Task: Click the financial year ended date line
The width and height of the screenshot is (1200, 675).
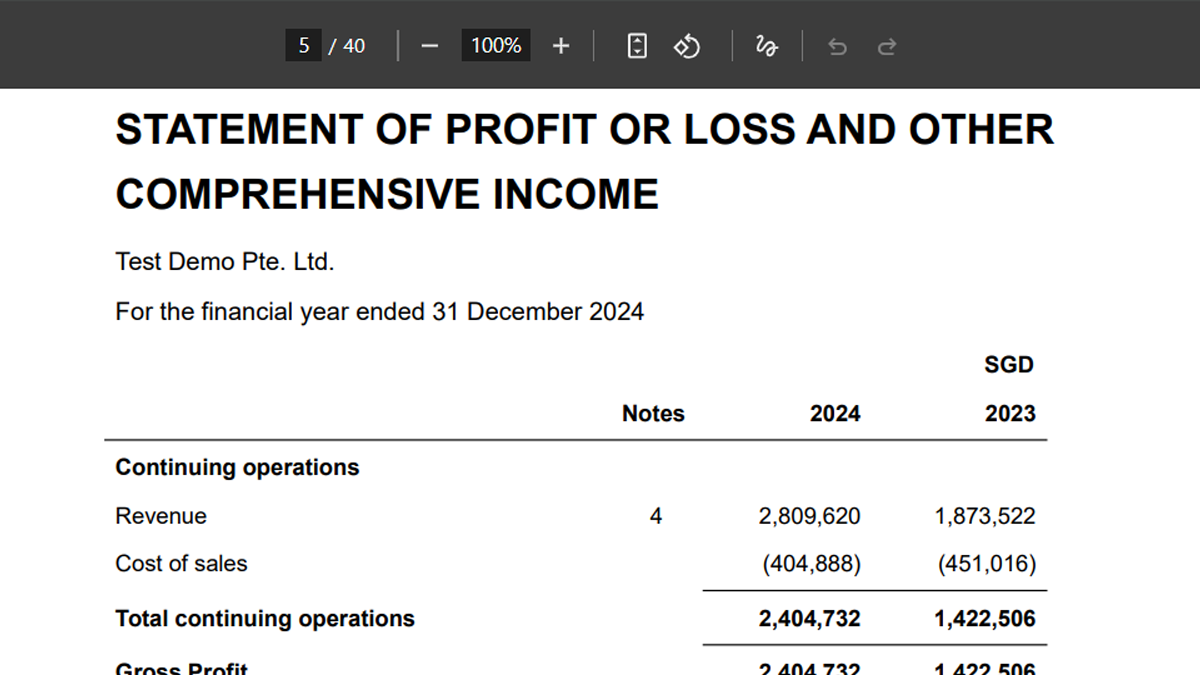Action: pyautogui.click(x=379, y=312)
